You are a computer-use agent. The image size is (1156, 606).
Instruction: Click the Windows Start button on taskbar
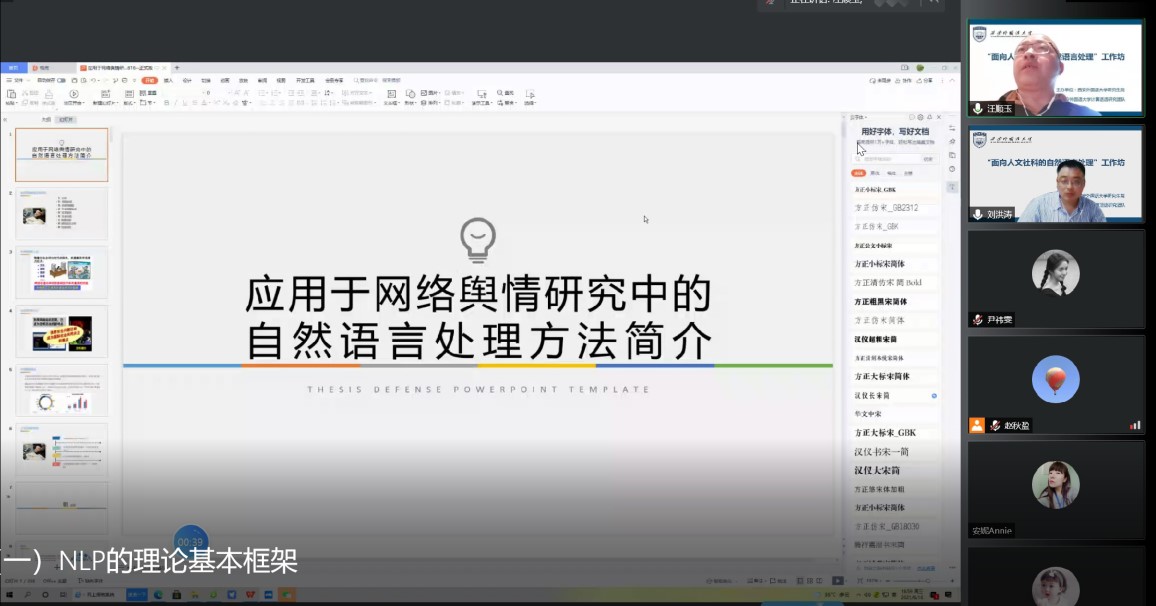coord(9,595)
